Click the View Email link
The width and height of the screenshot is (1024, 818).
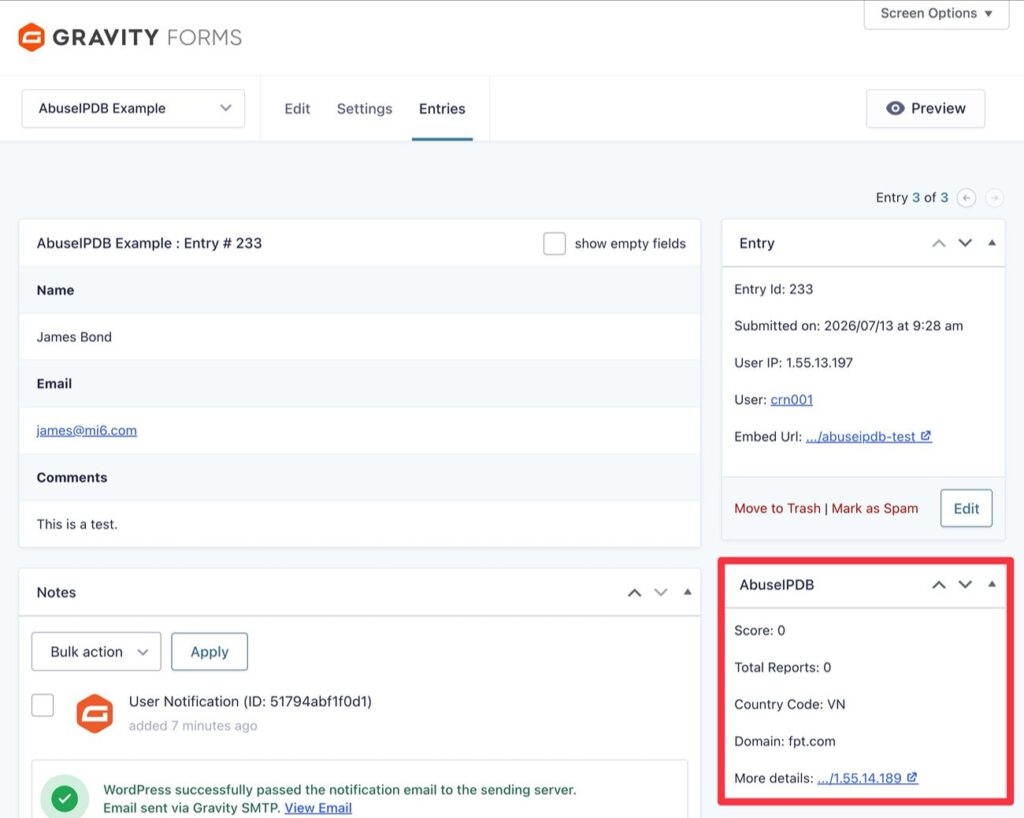point(318,808)
